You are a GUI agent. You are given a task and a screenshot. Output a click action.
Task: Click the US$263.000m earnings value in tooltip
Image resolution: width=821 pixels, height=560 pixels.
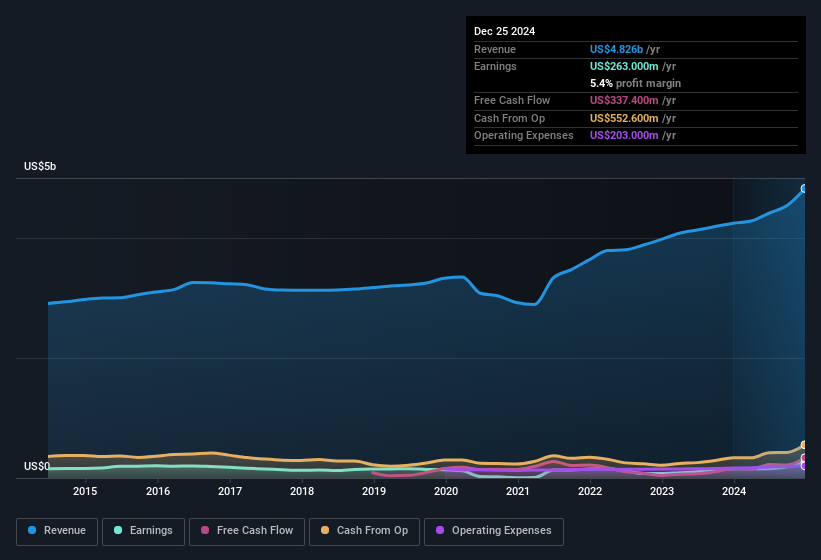pos(624,66)
